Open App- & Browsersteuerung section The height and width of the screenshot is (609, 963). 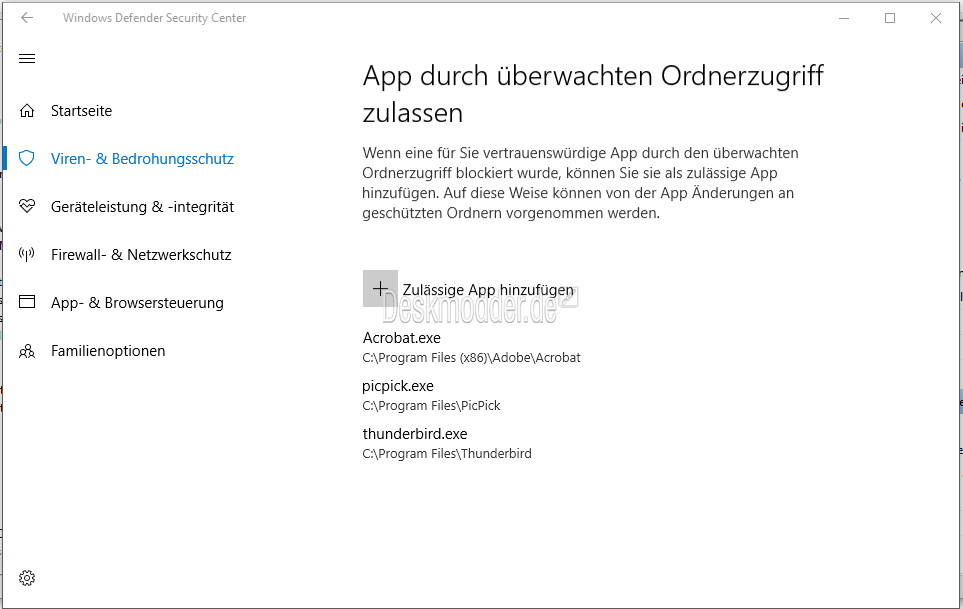(x=138, y=303)
